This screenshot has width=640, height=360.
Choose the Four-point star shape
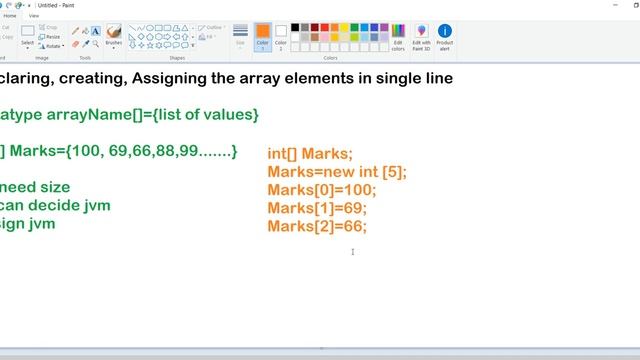[x=141, y=45]
